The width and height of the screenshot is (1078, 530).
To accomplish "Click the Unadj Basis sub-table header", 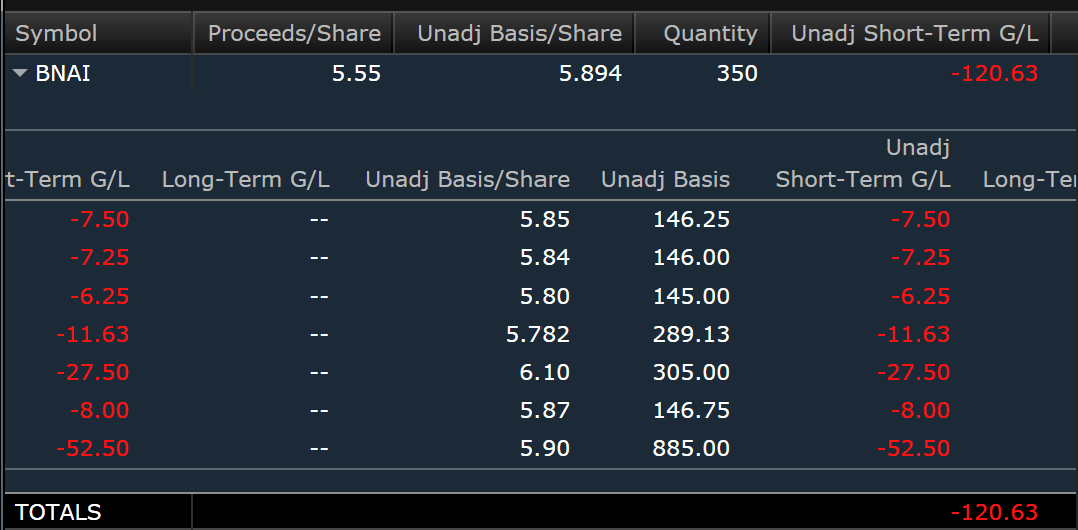I will coord(665,180).
